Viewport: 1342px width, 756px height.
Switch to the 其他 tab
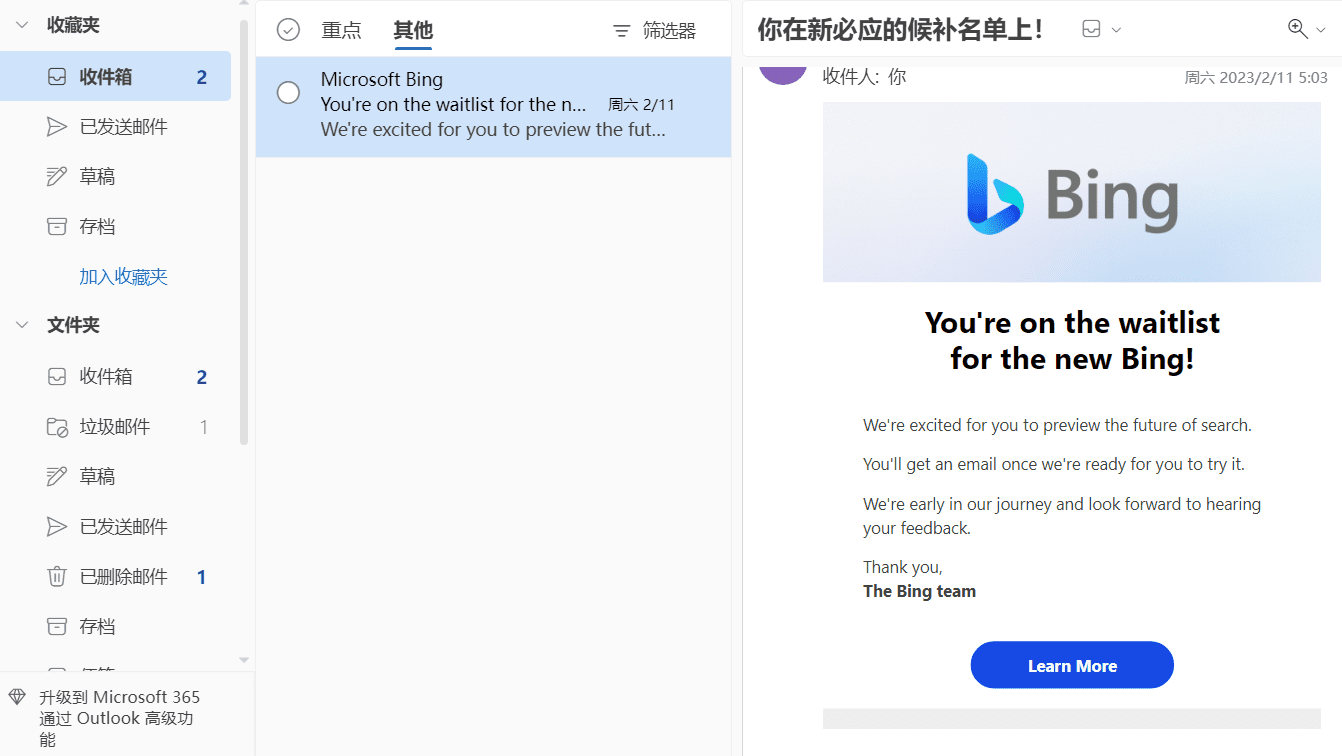(413, 31)
